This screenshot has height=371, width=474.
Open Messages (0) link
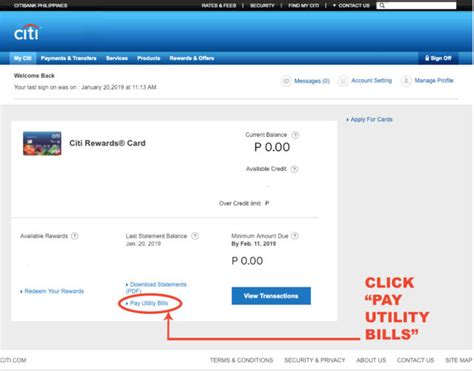(x=312, y=81)
